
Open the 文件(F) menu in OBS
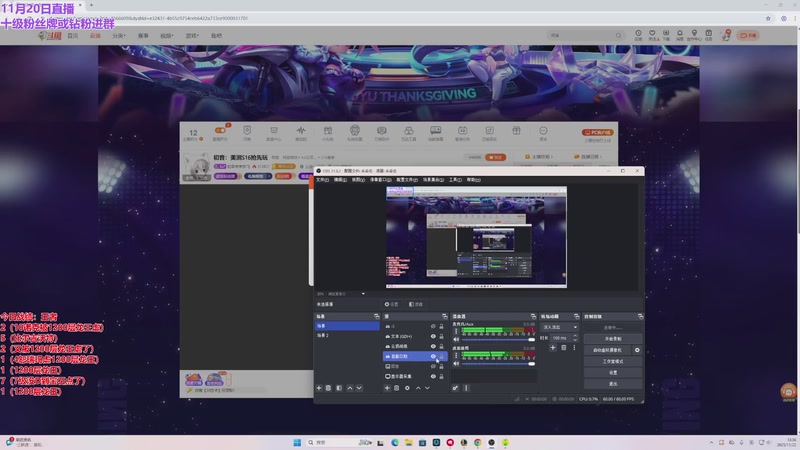322,180
